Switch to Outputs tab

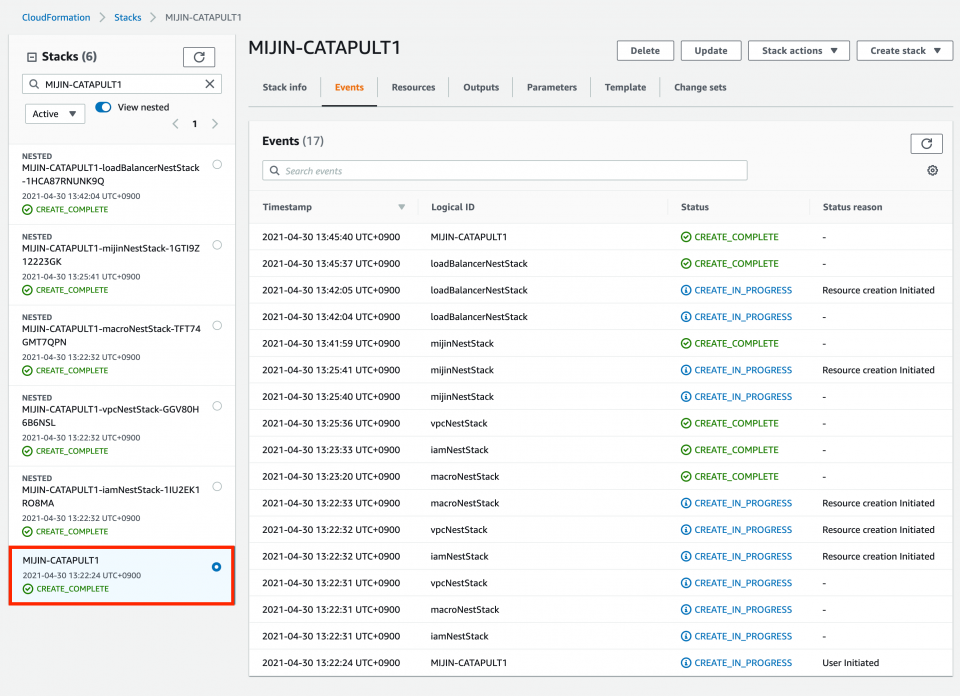[481, 88]
